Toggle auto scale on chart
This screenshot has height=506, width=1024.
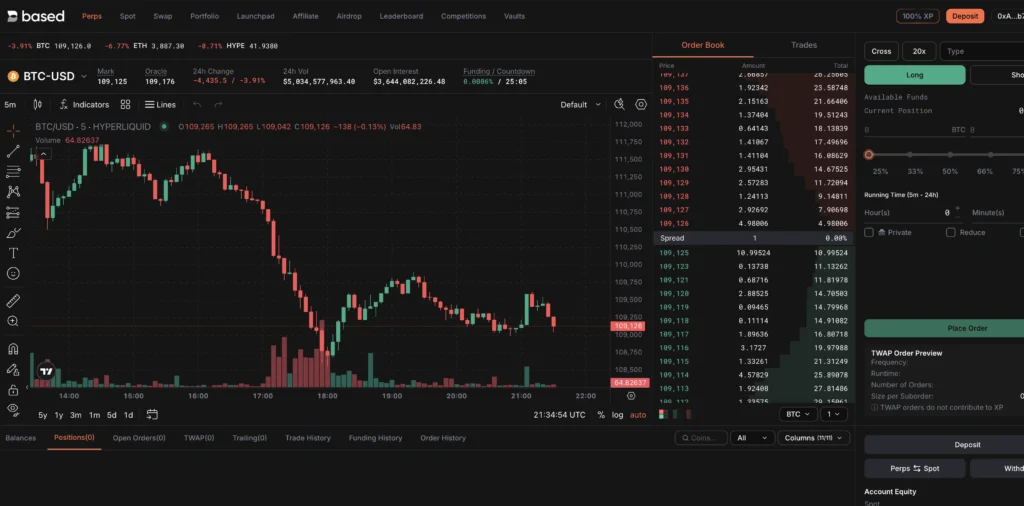(637, 415)
